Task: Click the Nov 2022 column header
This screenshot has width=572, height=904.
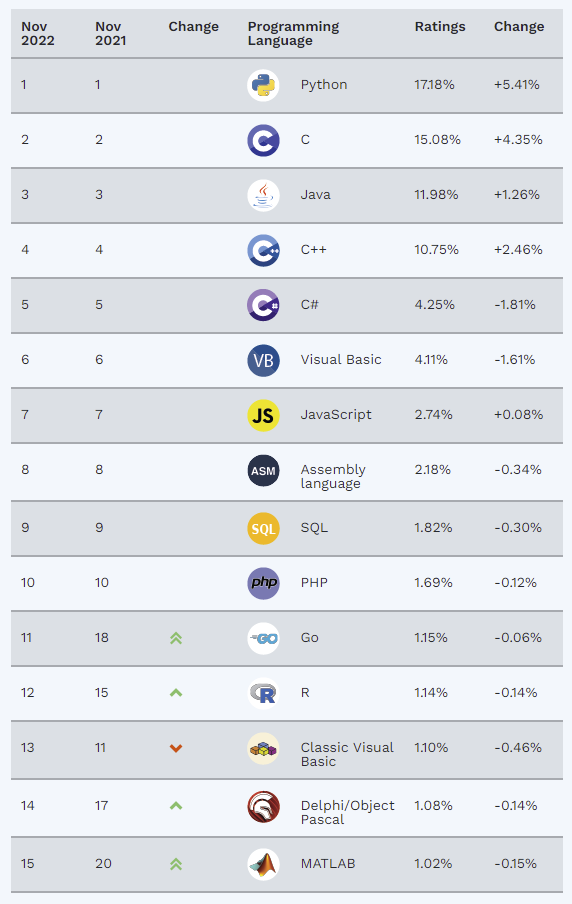Action: [38, 33]
